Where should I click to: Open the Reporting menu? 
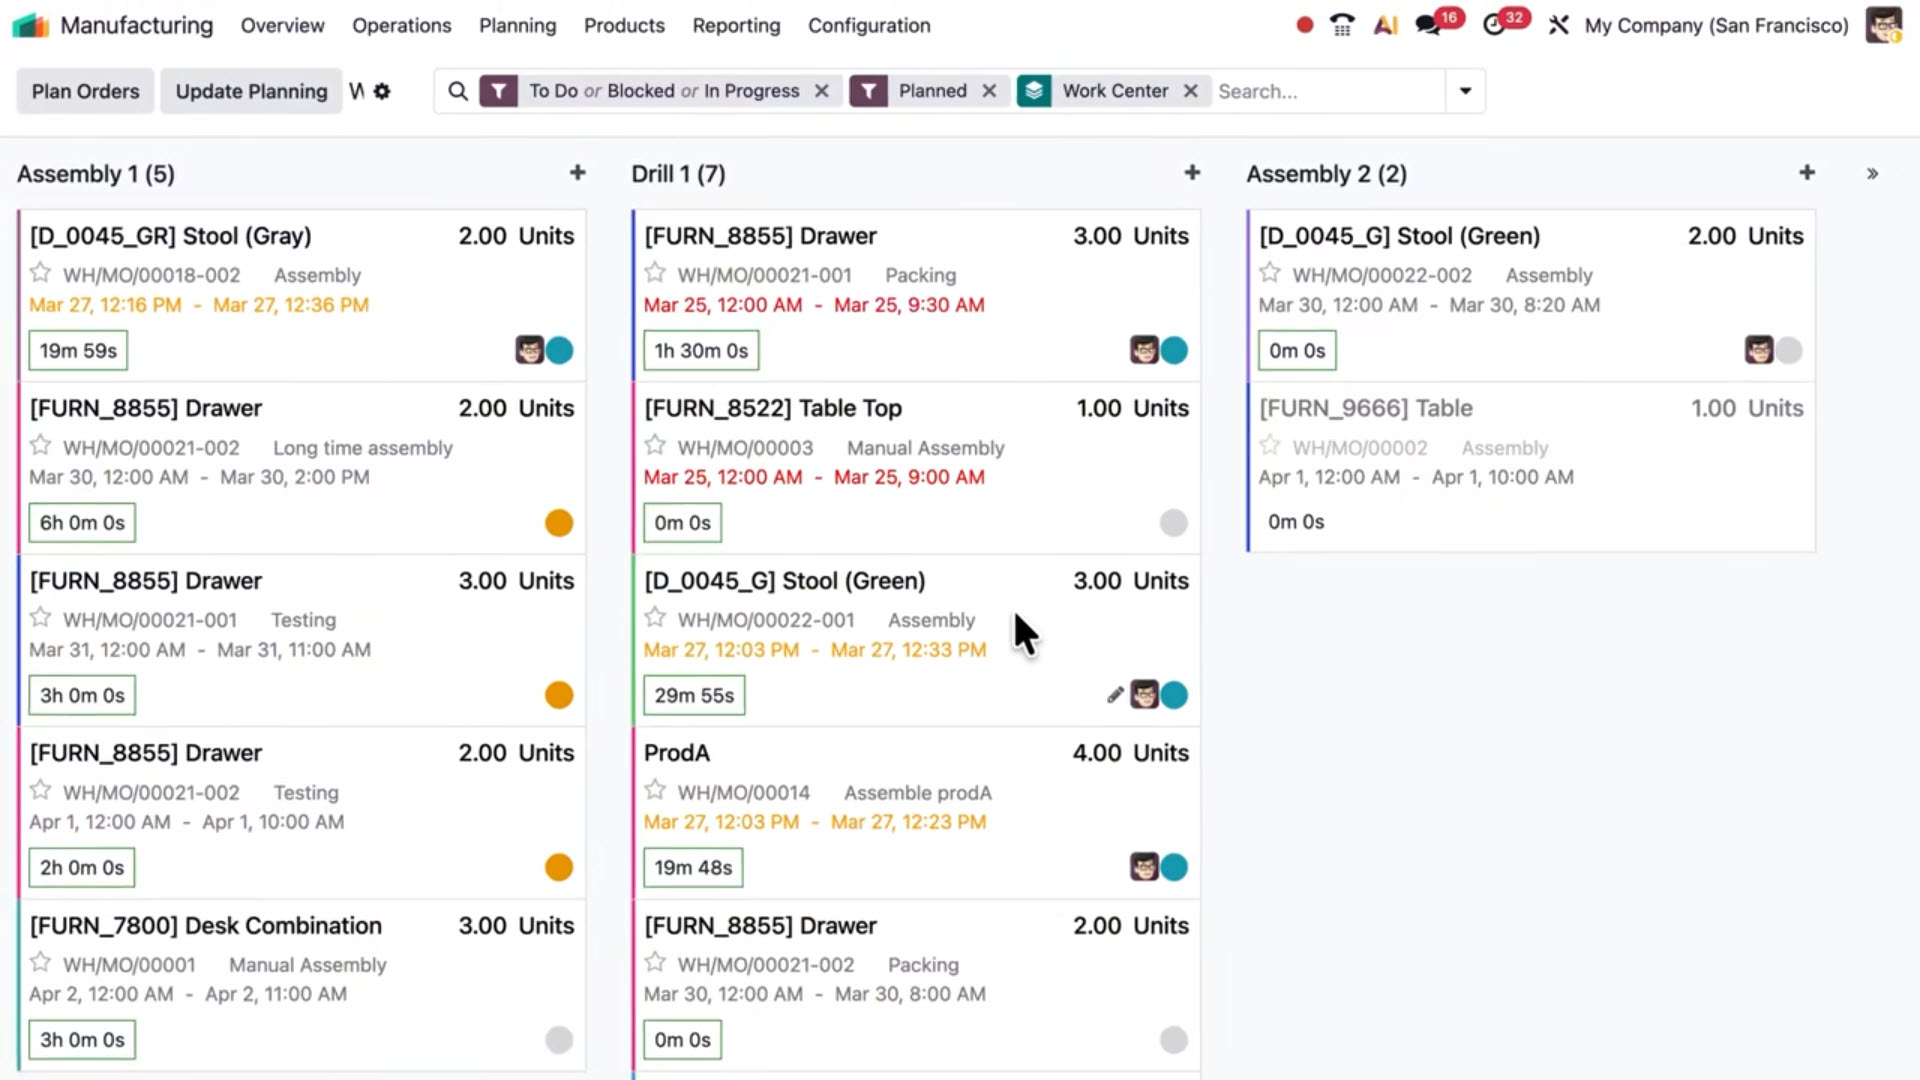pos(736,25)
